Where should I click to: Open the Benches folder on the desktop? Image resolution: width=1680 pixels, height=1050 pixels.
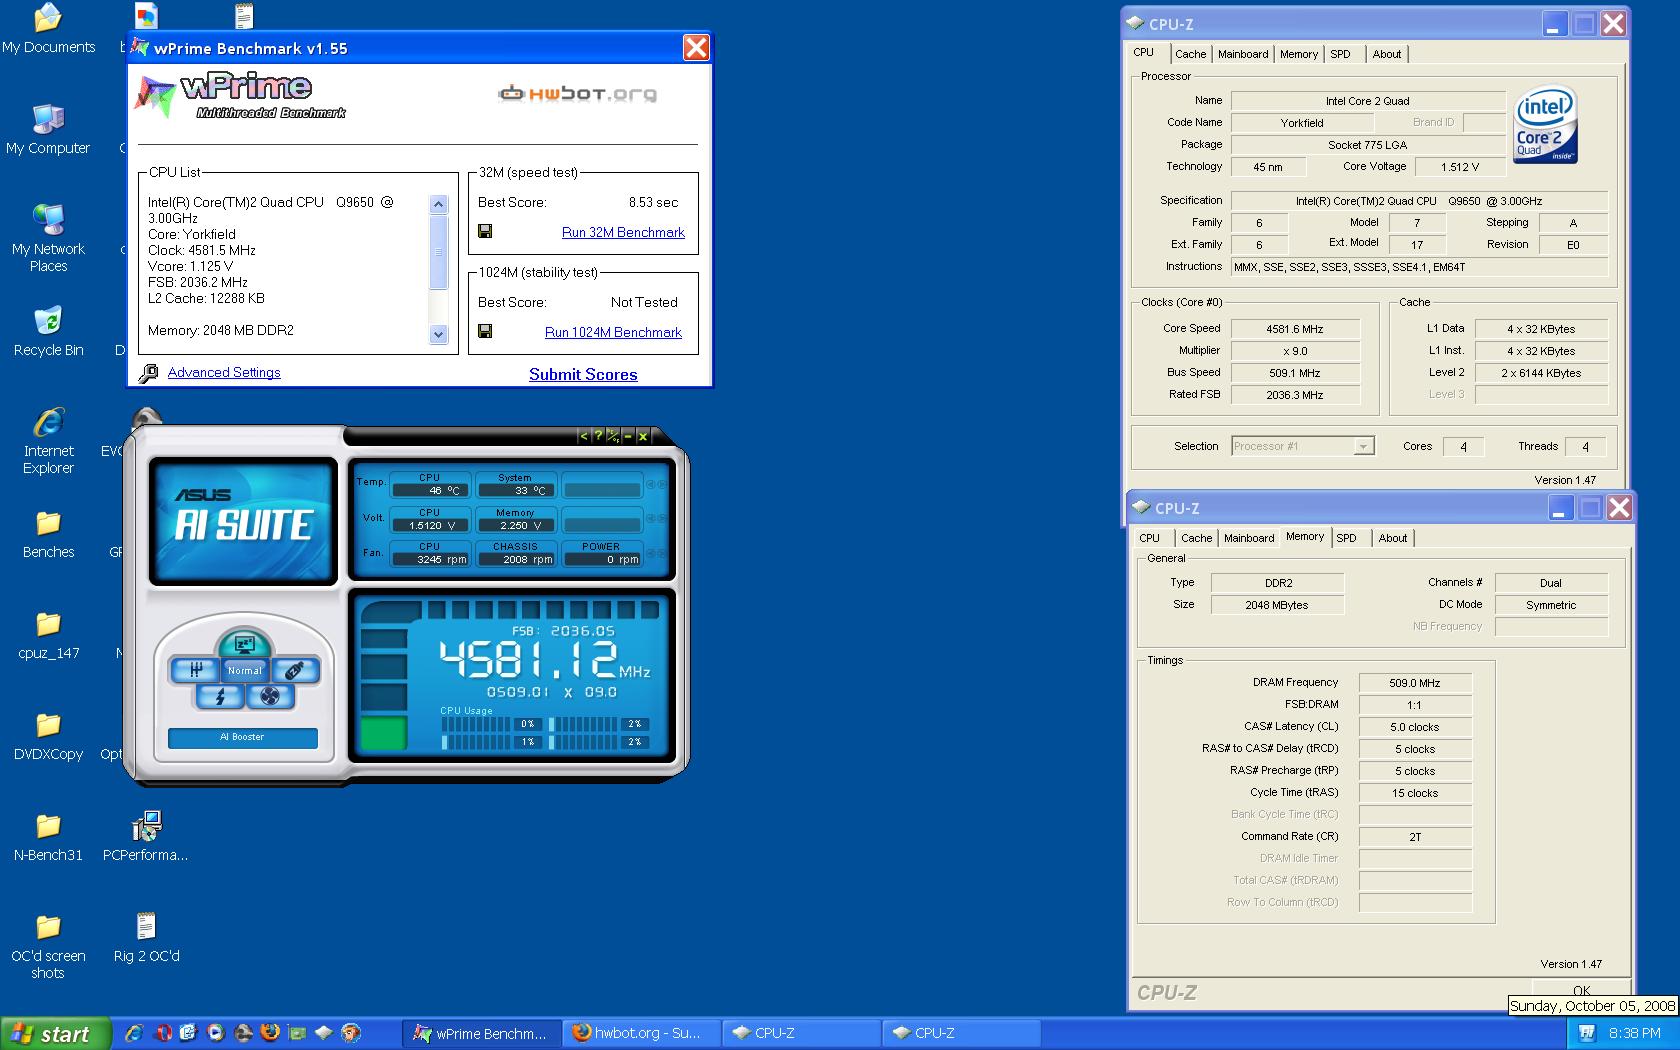pyautogui.click(x=48, y=534)
